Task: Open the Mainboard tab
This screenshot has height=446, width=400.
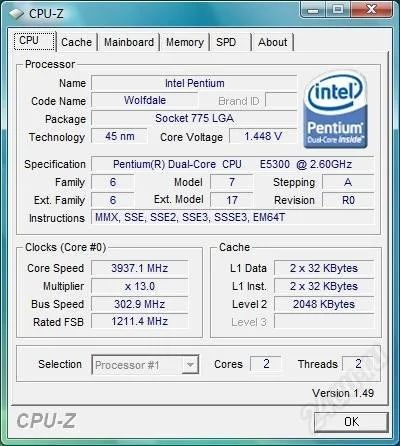Action: tap(129, 42)
